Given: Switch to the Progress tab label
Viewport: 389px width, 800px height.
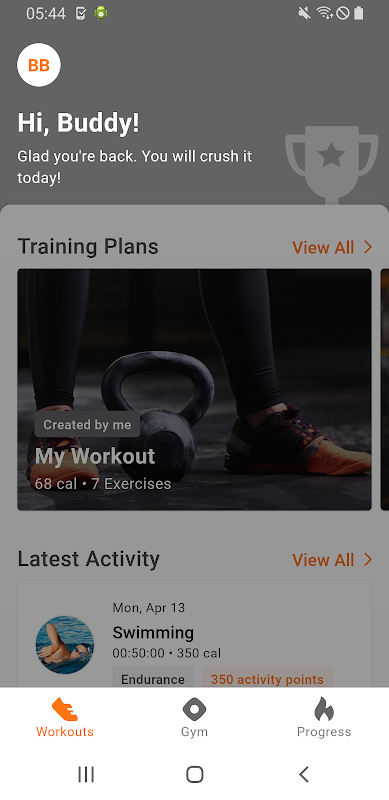Looking at the screenshot, I should pyautogui.click(x=324, y=732).
